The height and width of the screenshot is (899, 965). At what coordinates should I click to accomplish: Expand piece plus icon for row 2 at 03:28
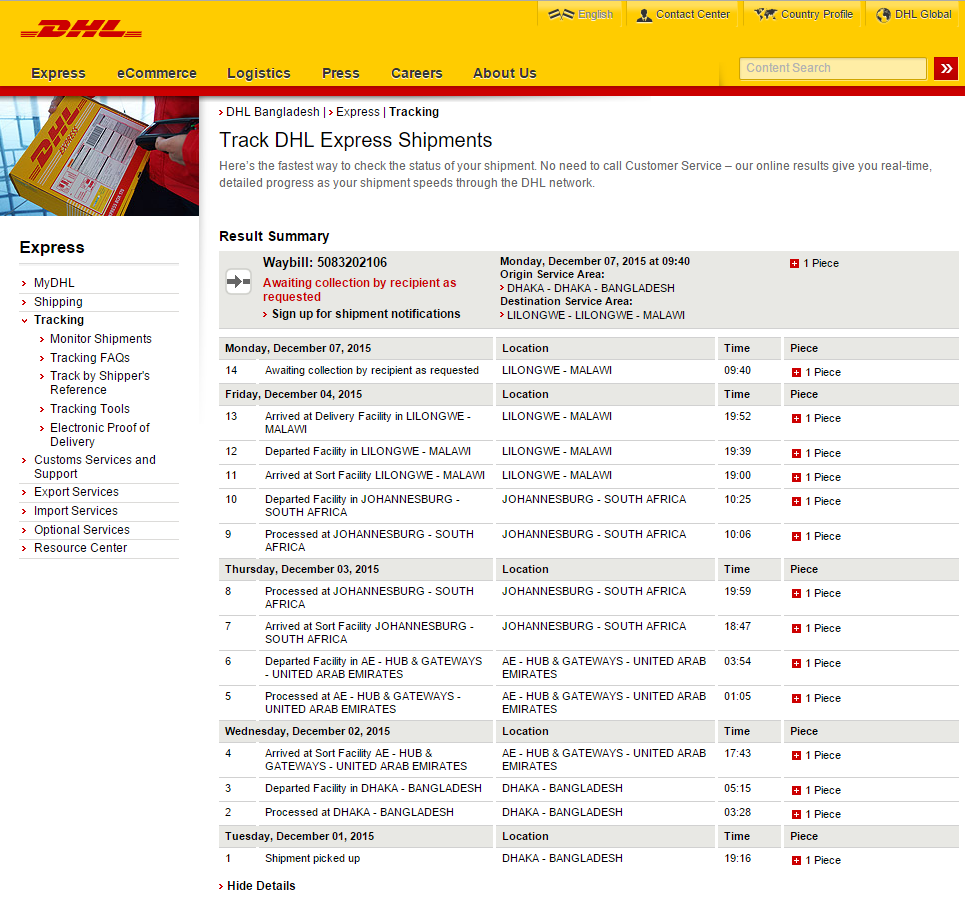click(796, 814)
